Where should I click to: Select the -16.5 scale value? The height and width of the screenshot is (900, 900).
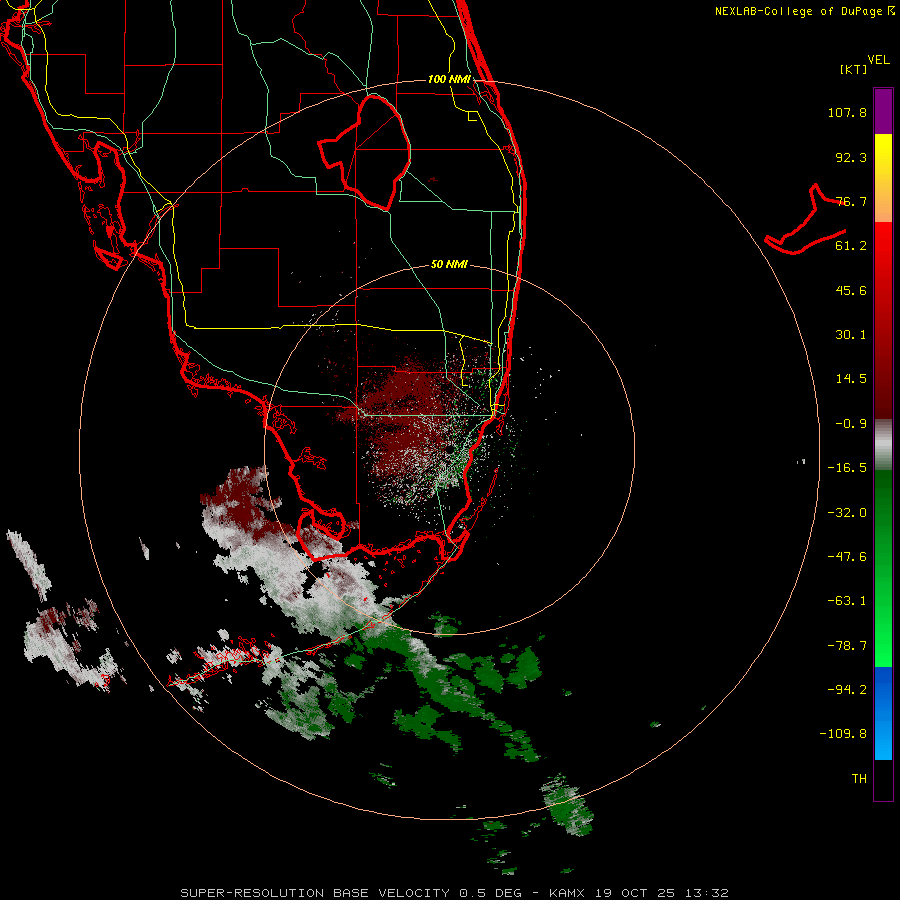tap(847, 468)
